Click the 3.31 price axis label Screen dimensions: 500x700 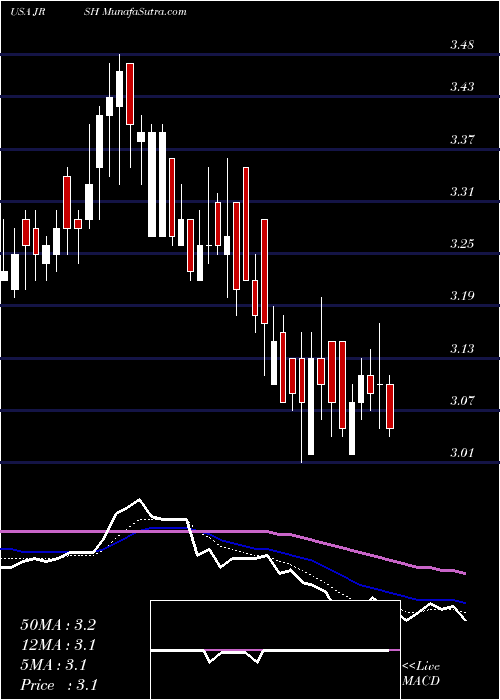tap(462, 192)
